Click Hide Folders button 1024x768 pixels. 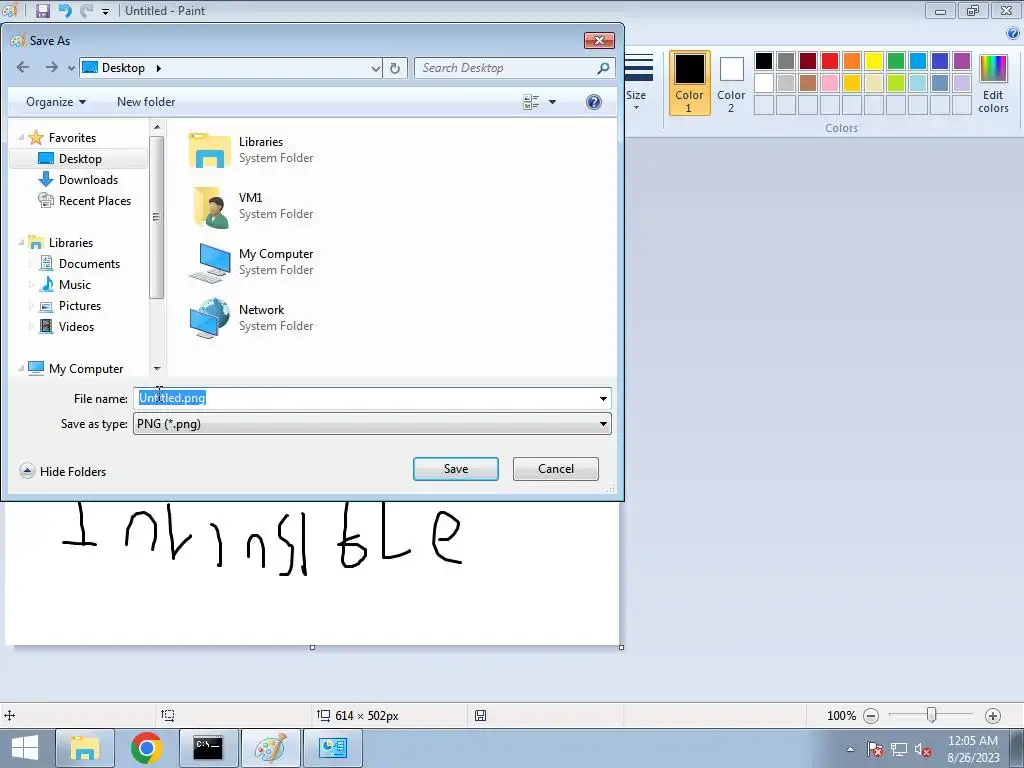pos(63,472)
